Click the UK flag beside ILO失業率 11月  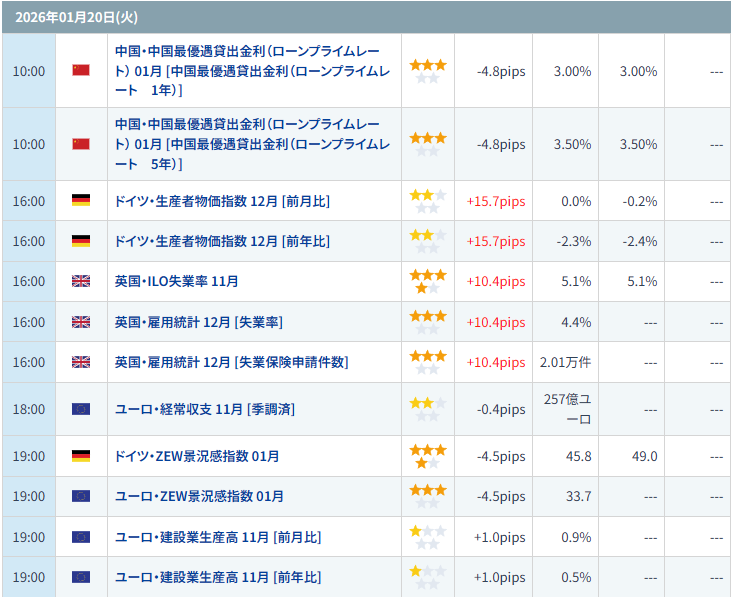point(81,282)
